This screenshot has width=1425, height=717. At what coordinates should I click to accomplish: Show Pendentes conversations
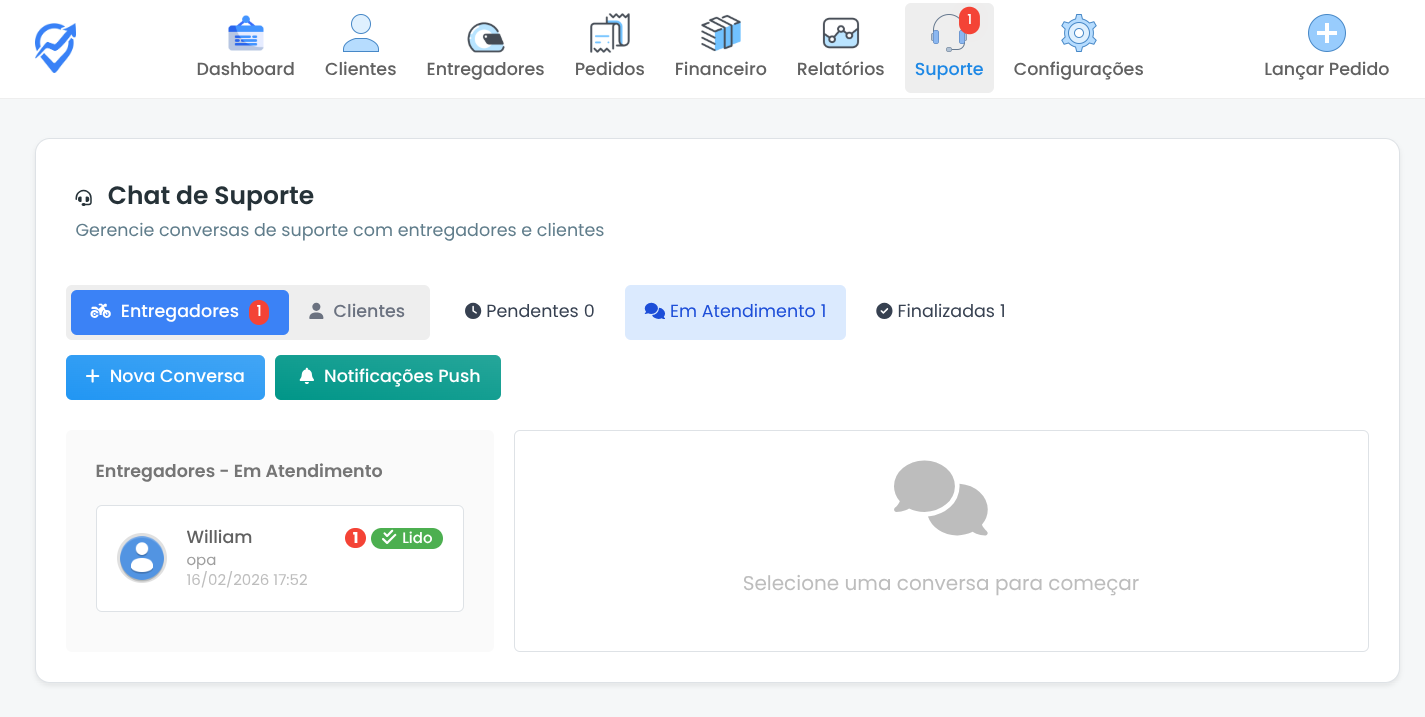529,312
